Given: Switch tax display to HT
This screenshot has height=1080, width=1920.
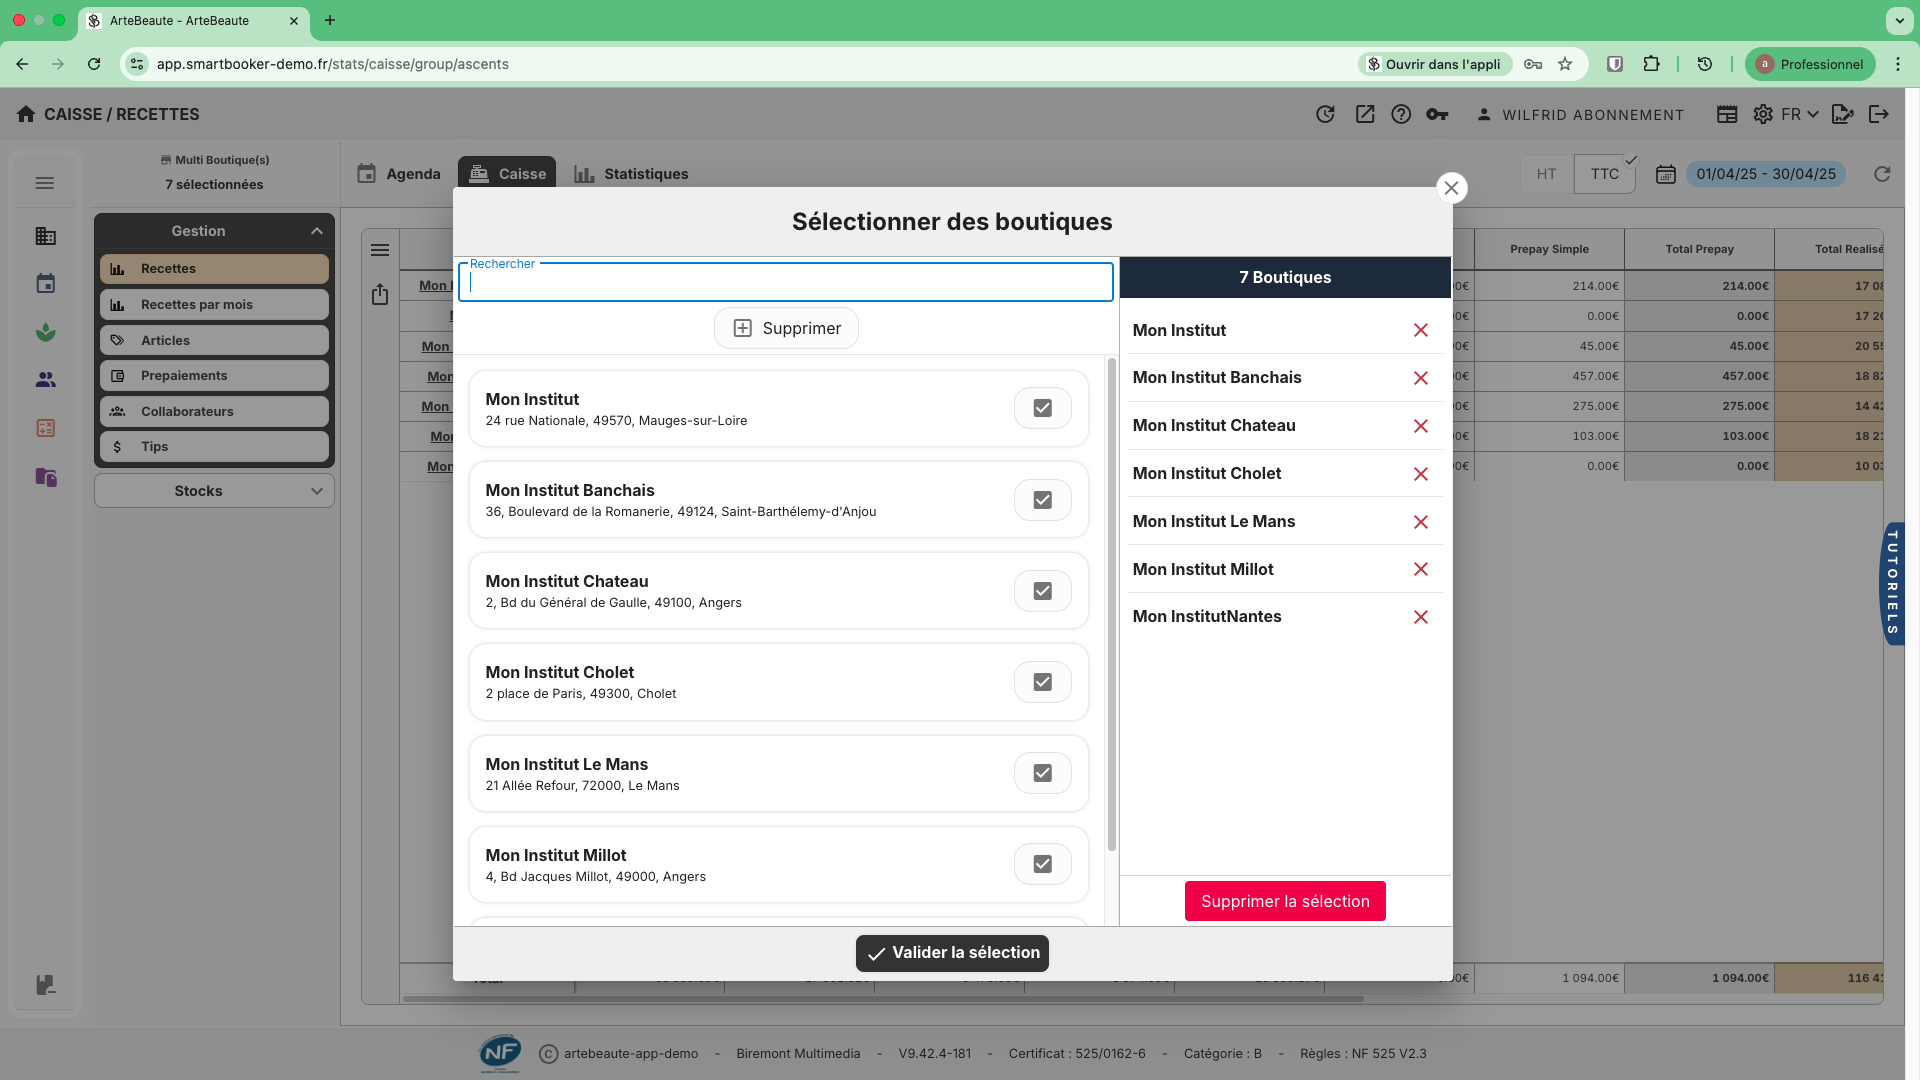Looking at the screenshot, I should click(x=1546, y=173).
